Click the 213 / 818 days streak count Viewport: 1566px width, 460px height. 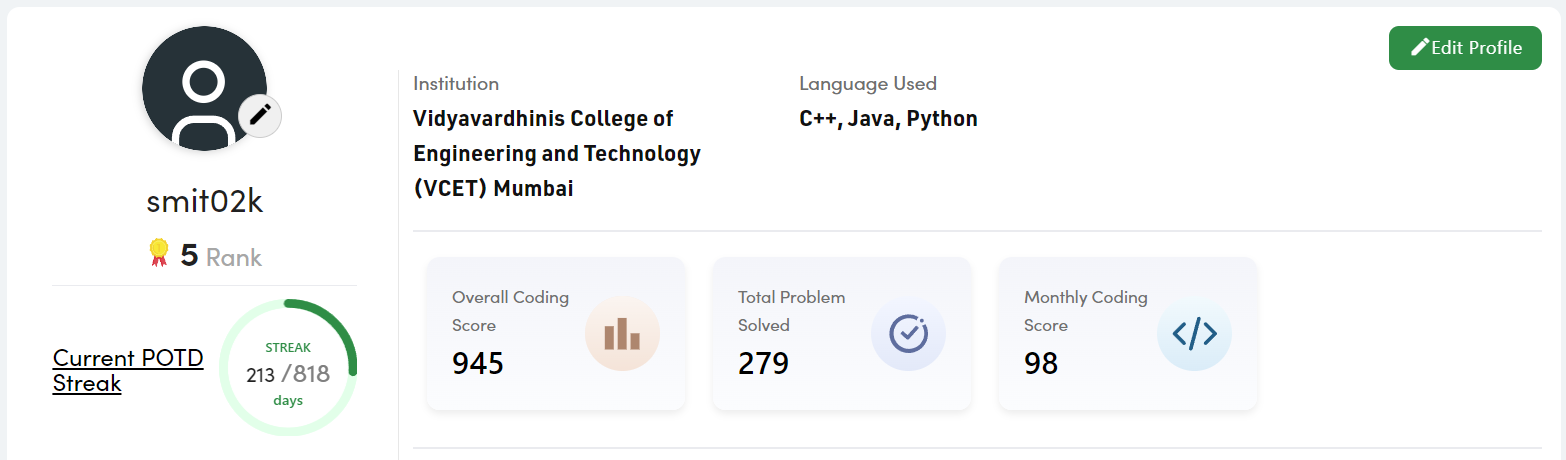pyautogui.click(x=288, y=375)
